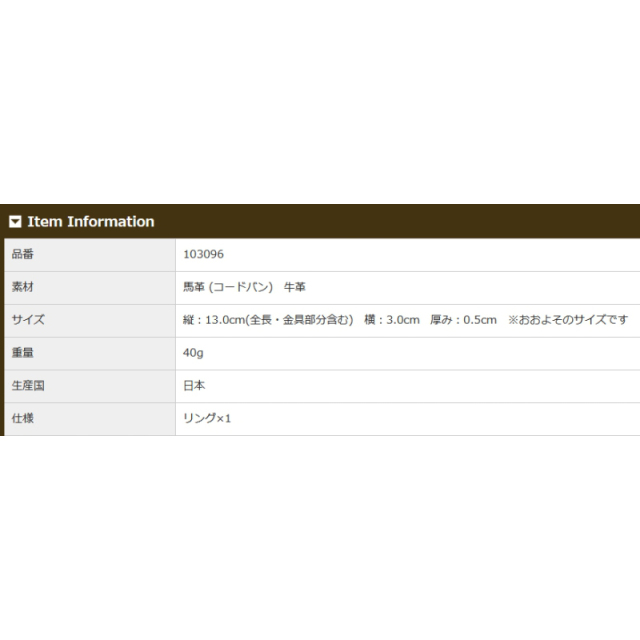The width and height of the screenshot is (640, 640).
Task: Select the weight value 40g
Action: click(x=193, y=353)
